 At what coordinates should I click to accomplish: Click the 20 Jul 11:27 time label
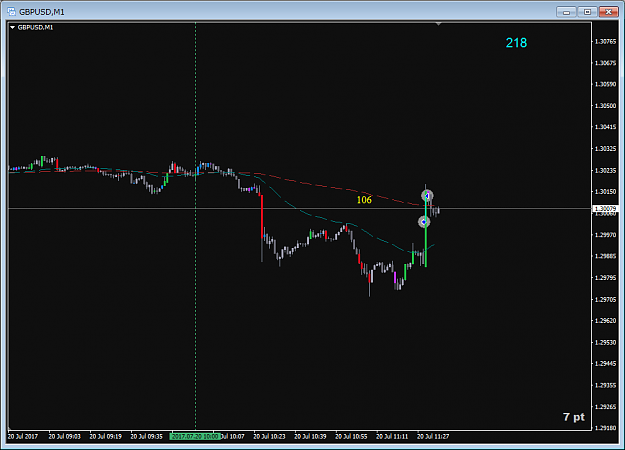tap(433, 436)
